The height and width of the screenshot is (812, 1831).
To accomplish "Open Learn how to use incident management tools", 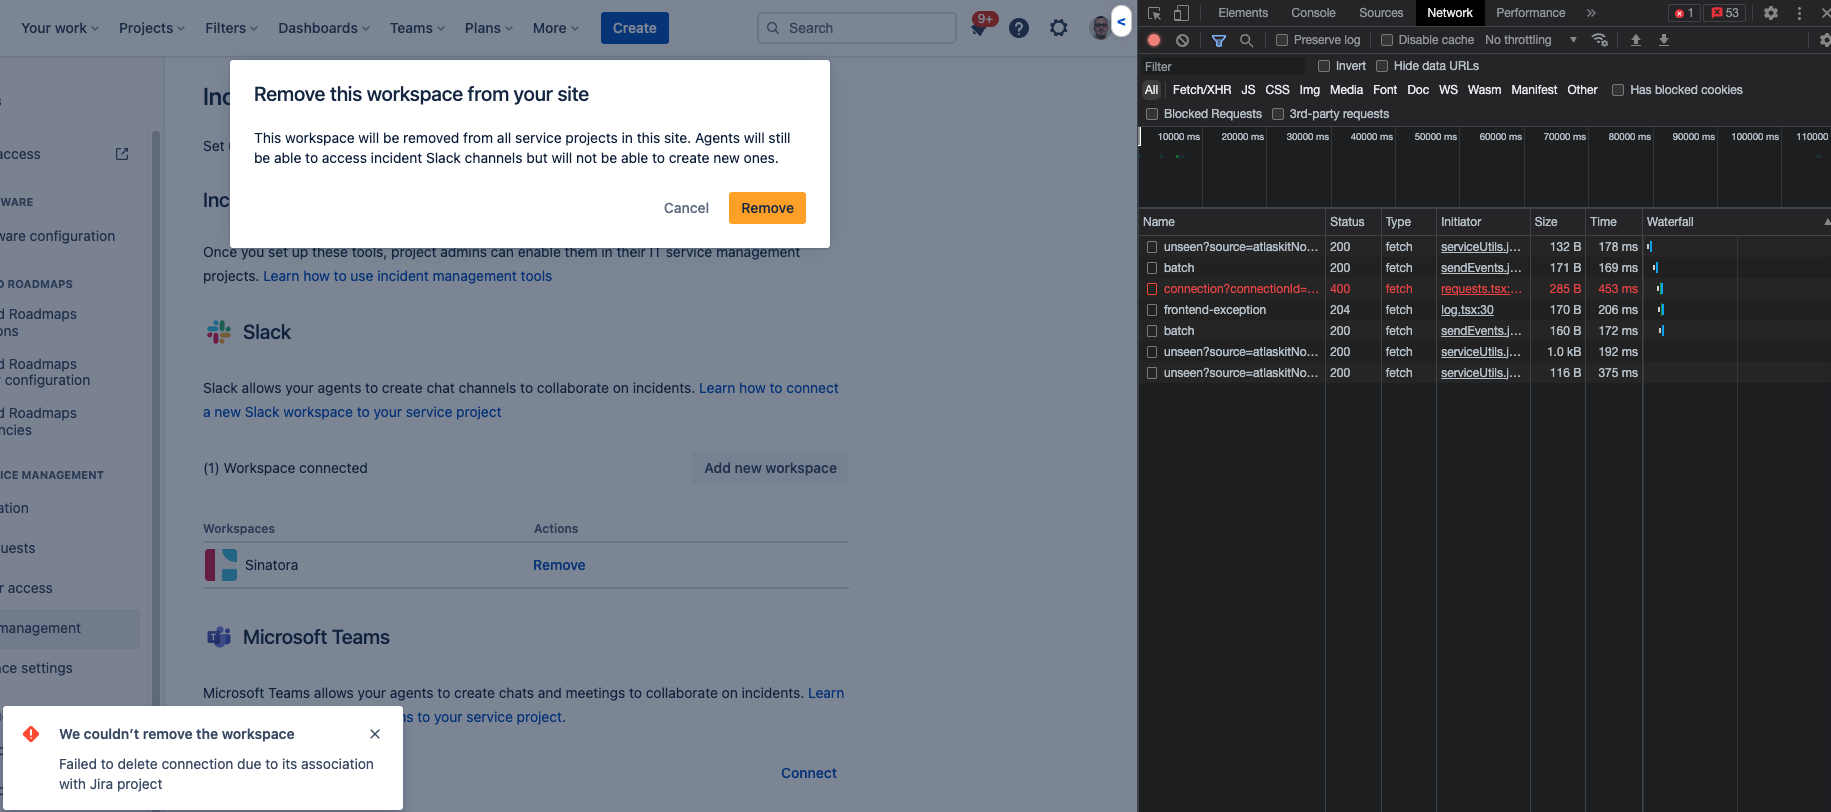I will (x=407, y=276).
